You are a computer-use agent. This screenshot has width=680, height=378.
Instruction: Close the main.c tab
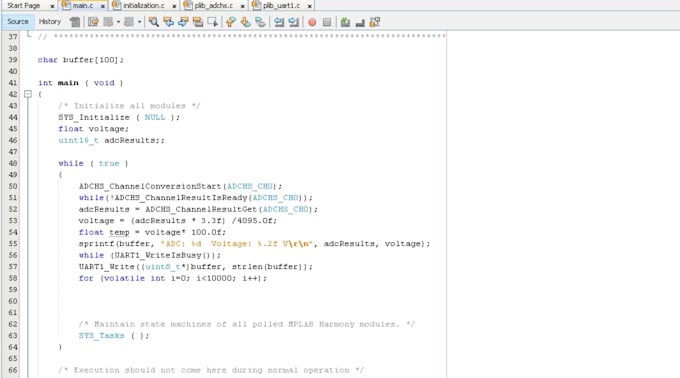103,6
